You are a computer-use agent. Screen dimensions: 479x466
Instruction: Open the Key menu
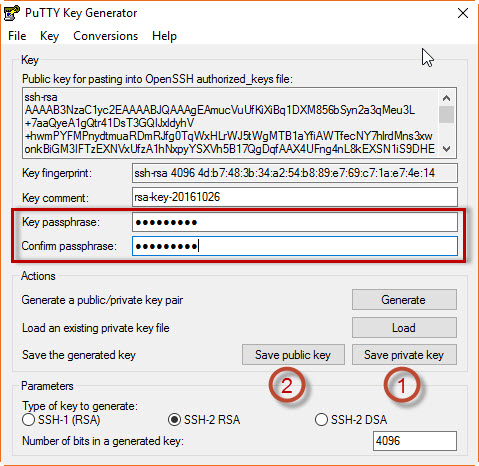click(49, 36)
